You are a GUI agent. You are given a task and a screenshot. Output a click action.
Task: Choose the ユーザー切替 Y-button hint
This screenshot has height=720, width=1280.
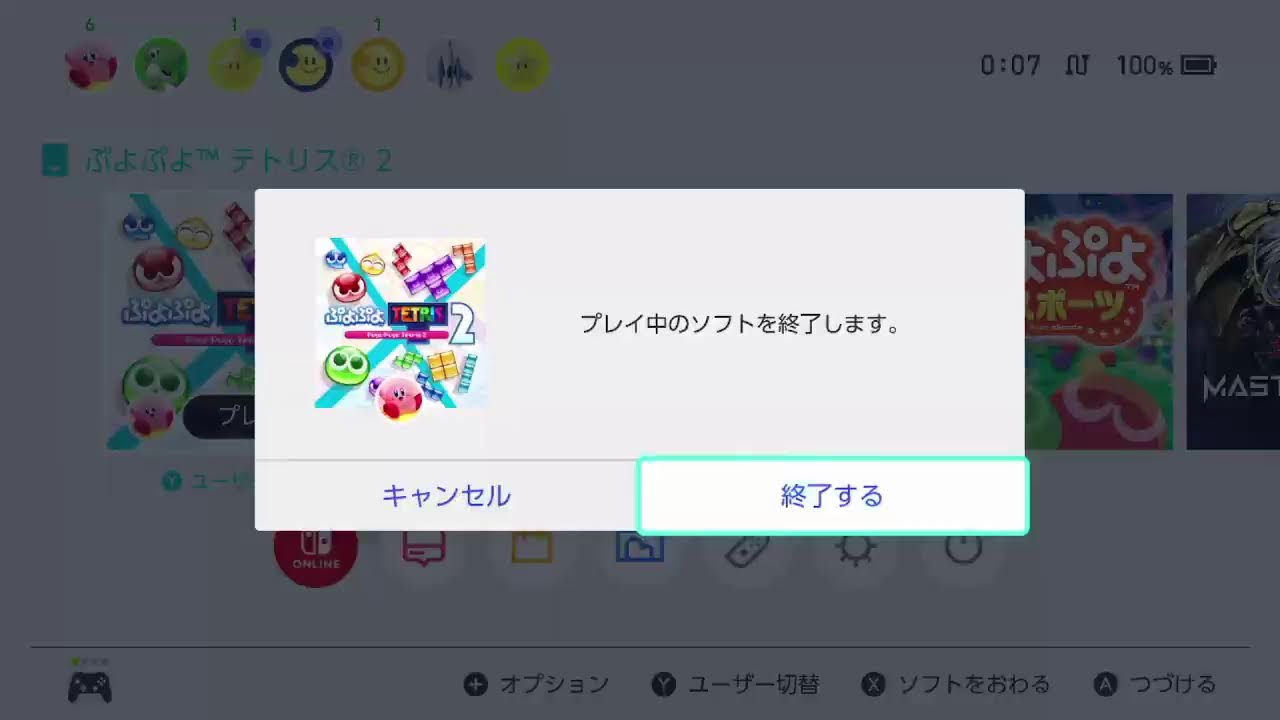pos(735,685)
